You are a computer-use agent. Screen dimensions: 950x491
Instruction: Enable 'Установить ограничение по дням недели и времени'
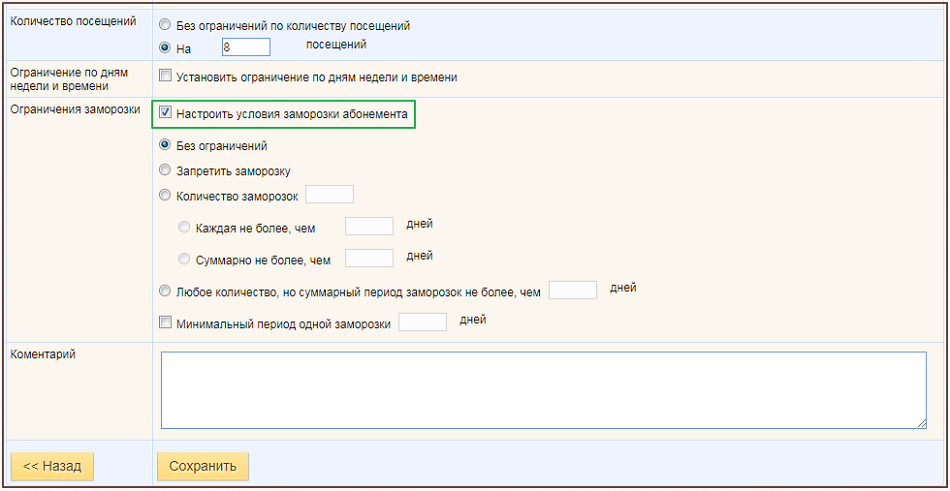coord(165,76)
